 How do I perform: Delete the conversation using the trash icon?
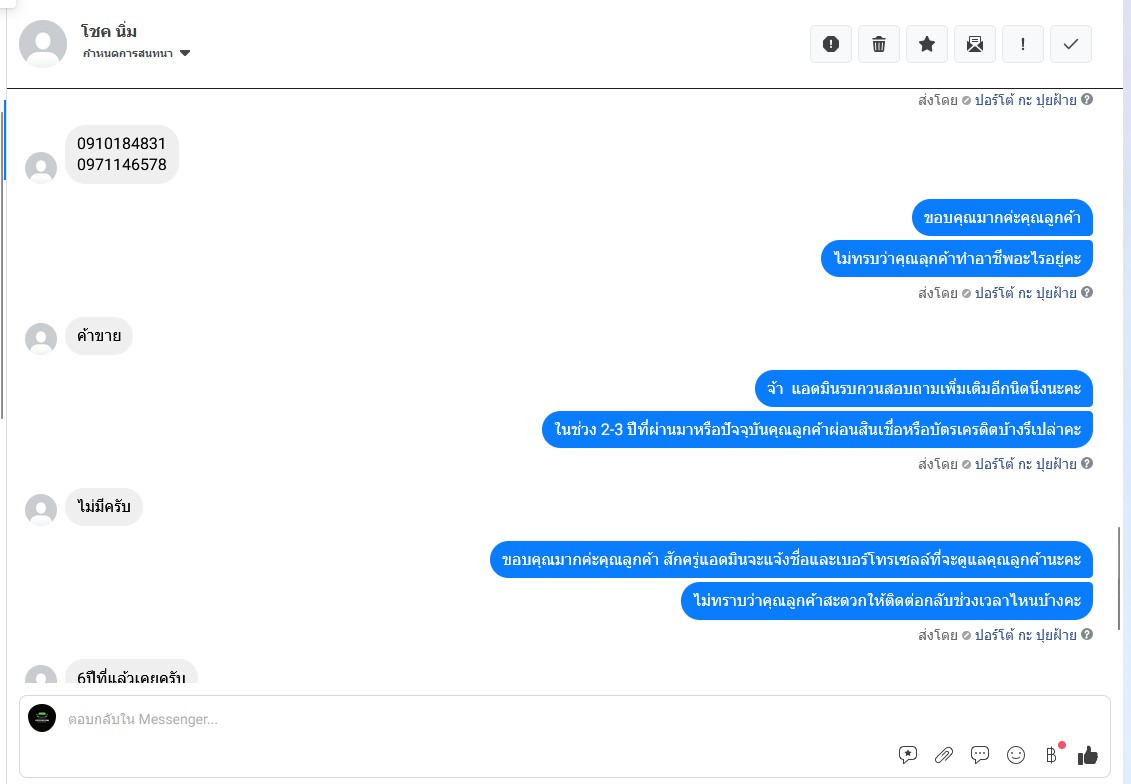879,44
